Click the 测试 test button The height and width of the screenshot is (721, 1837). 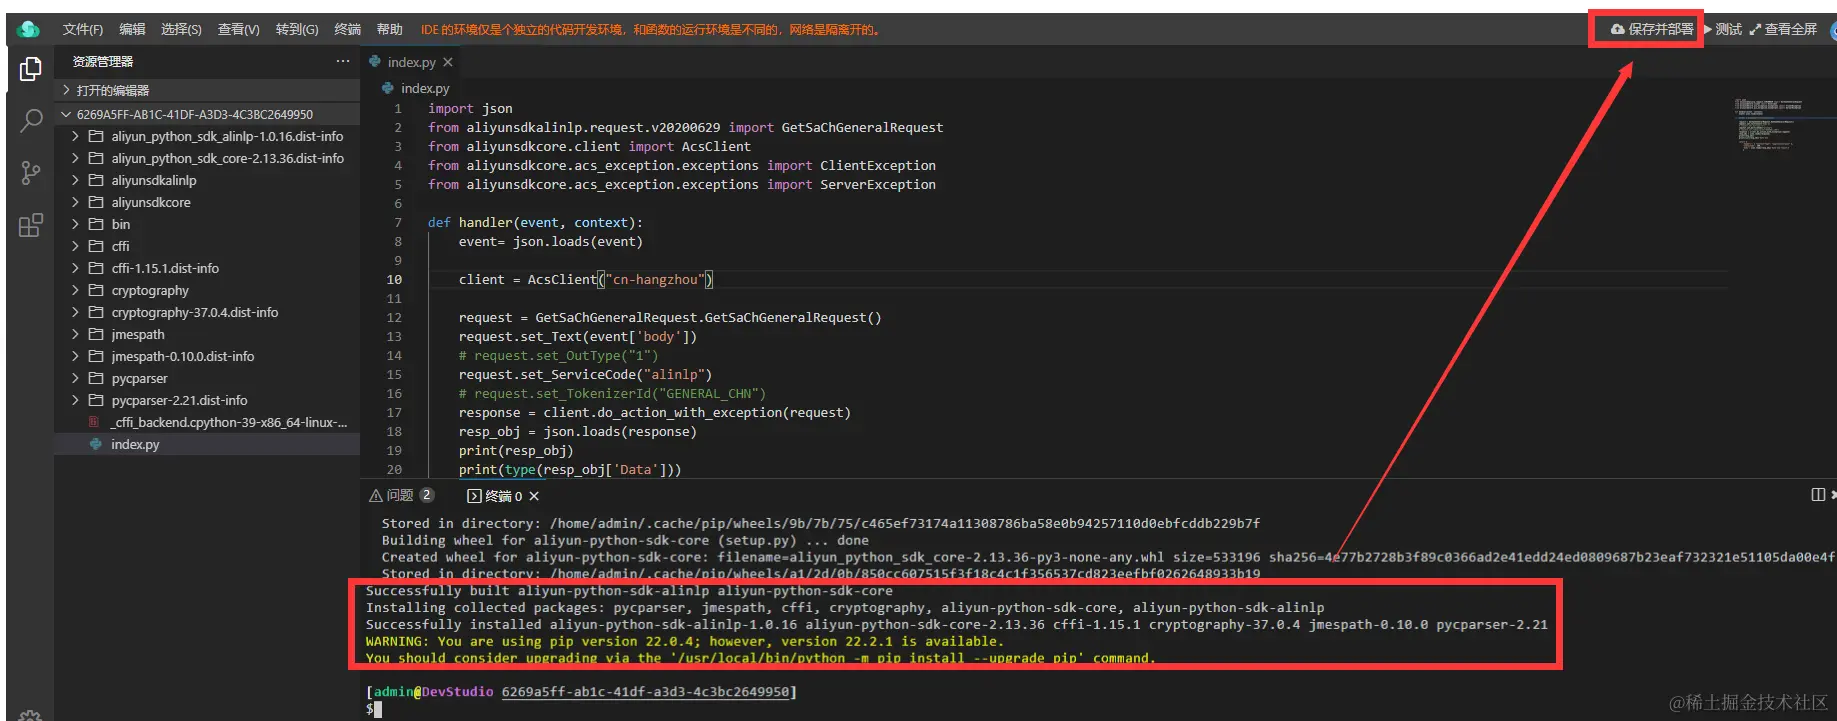1722,29
